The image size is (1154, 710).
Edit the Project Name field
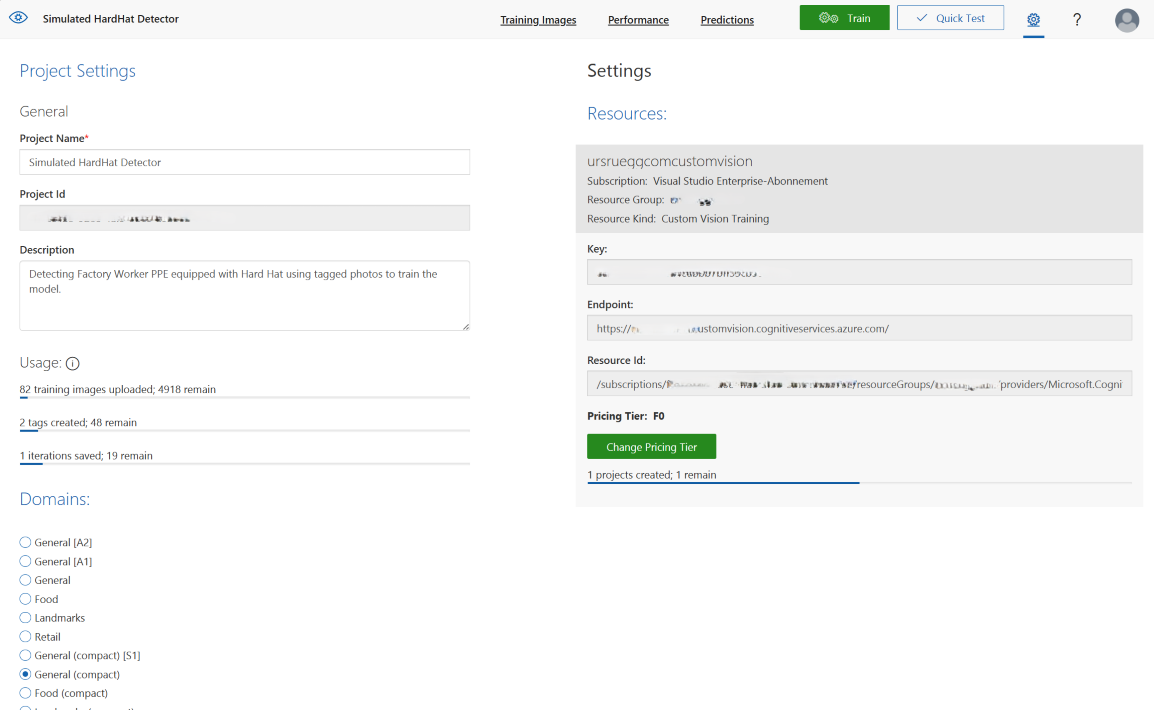(x=244, y=162)
